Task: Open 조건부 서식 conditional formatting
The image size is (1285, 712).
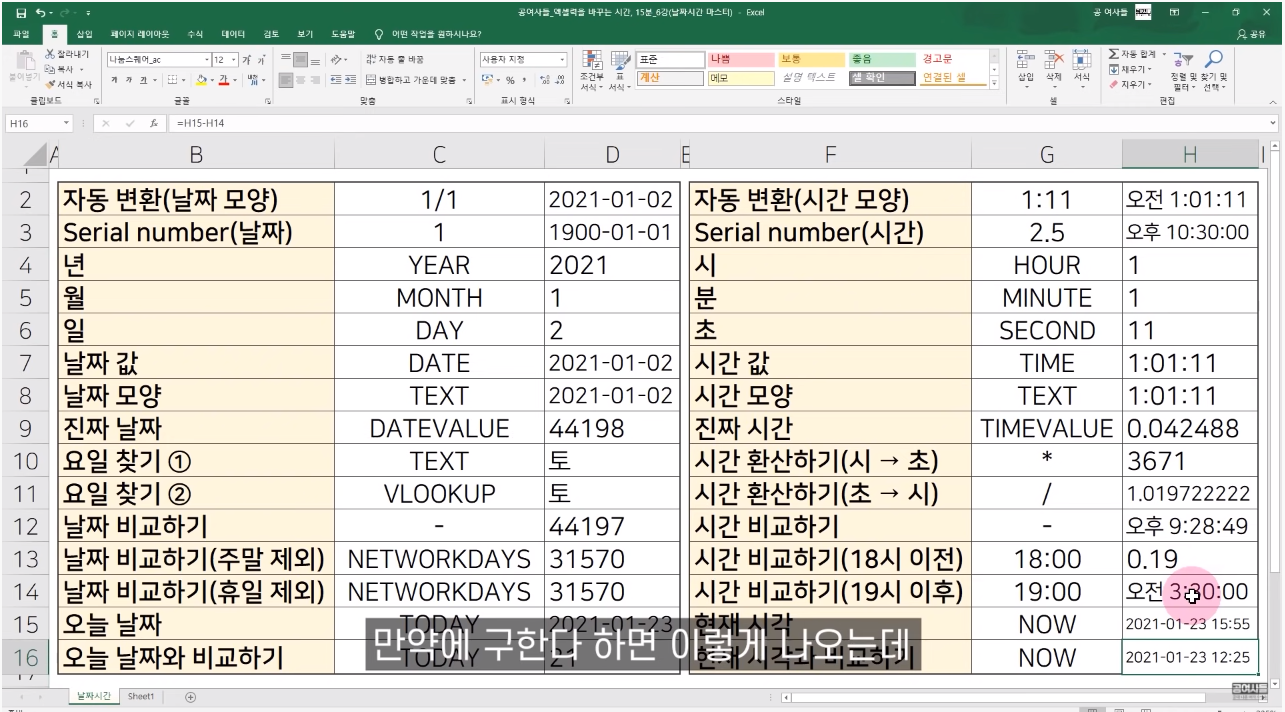Action: pyautogui.click(x=591, y=70)
